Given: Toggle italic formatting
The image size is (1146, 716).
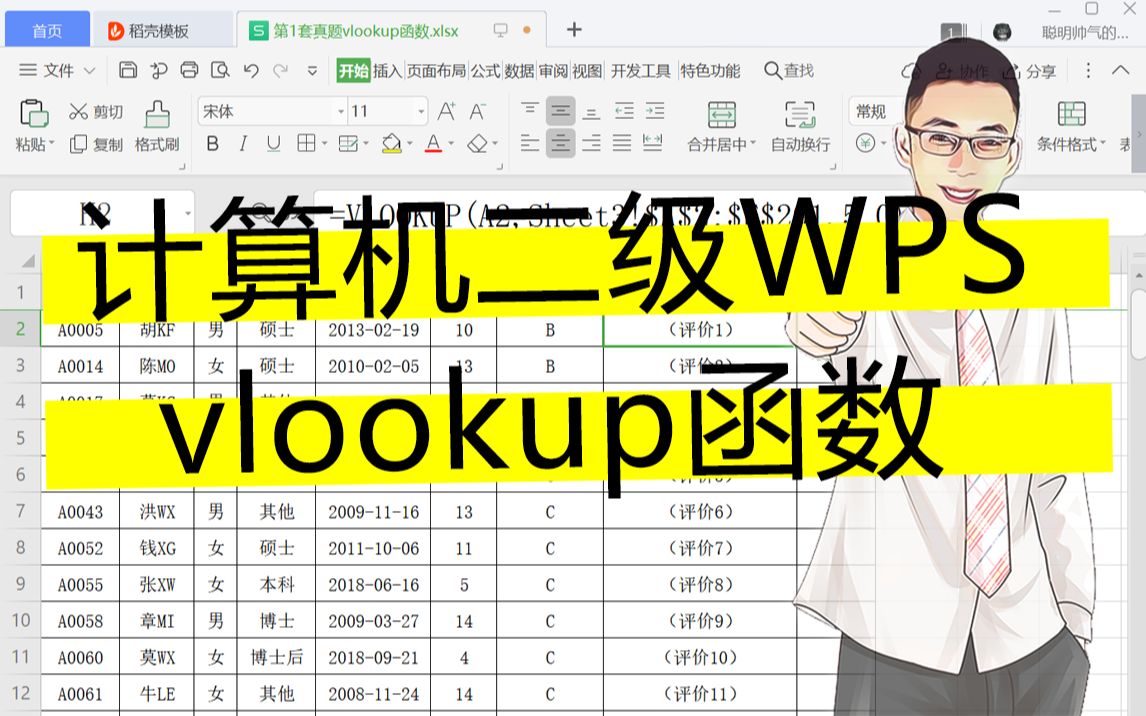Looking at the screenshot, I should point(243,143).
